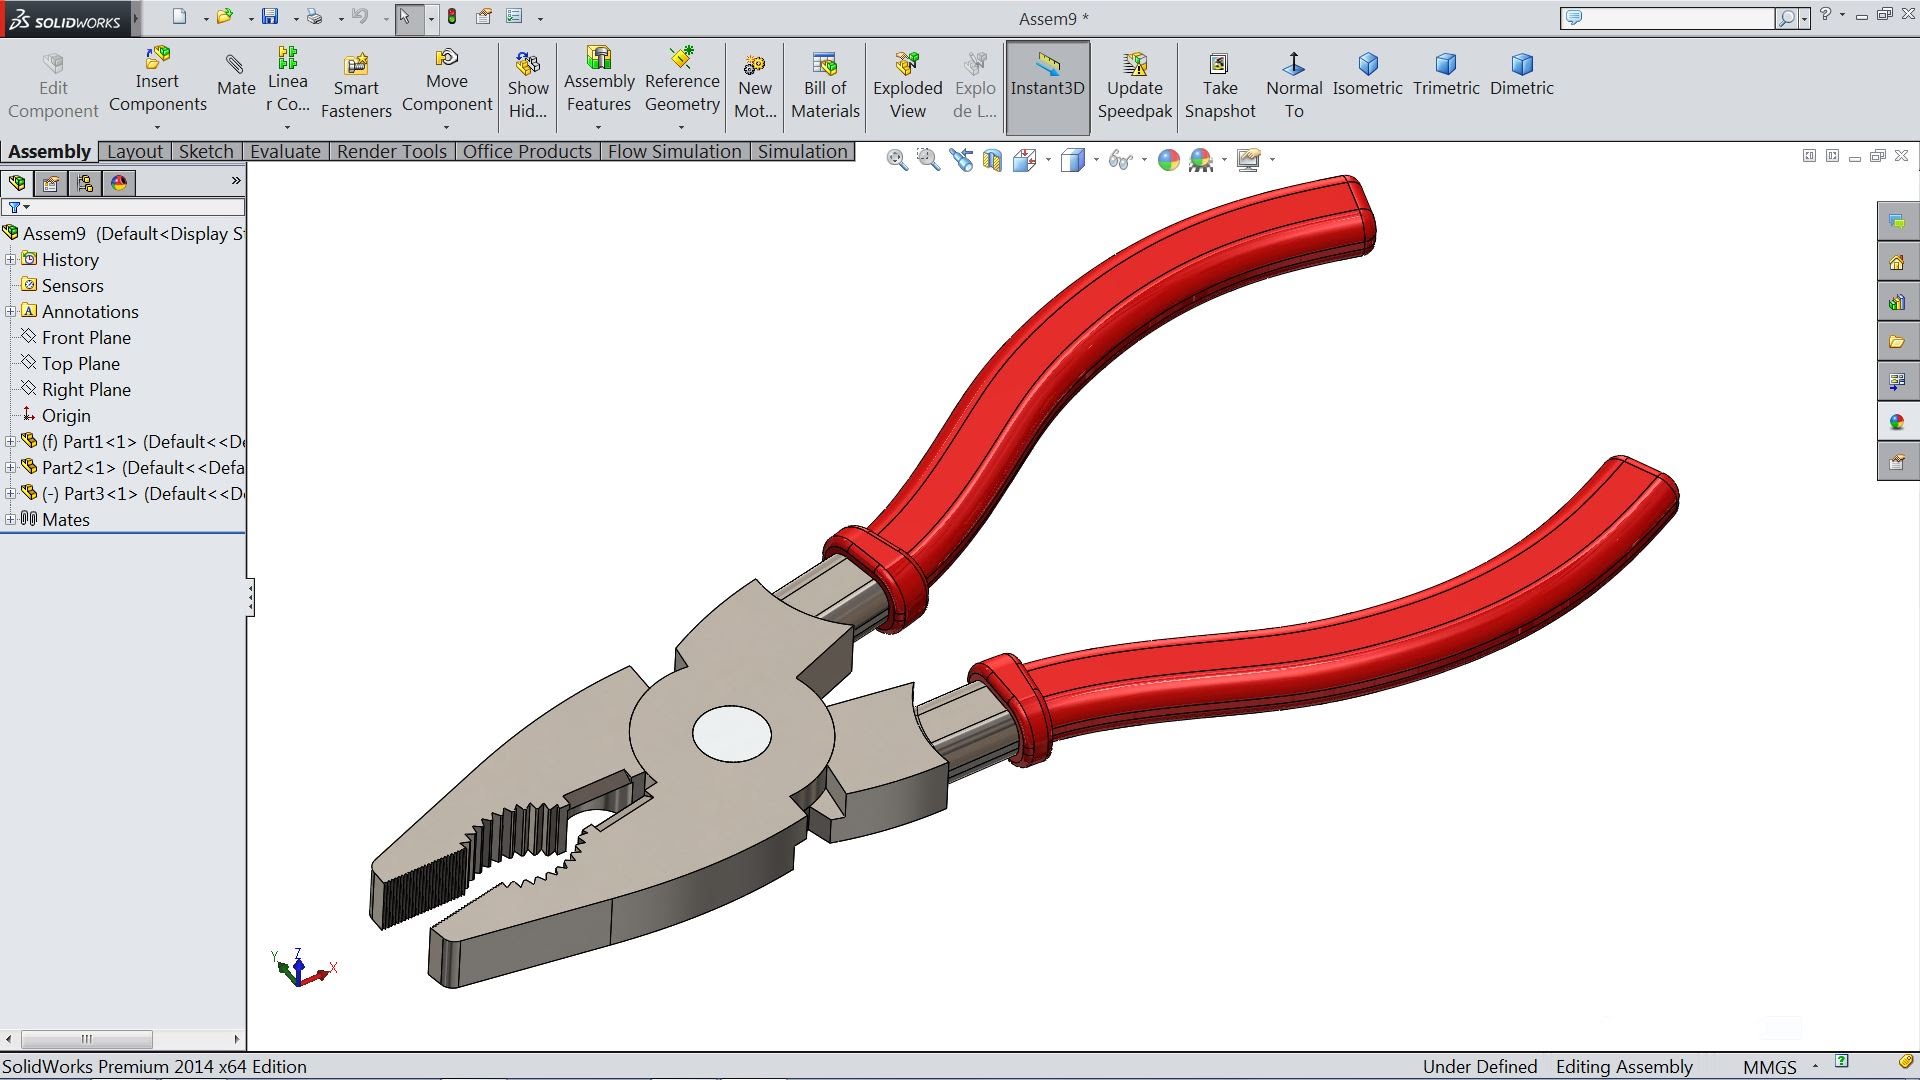Click Zoom to Fit icon
Image resolution: width=1920 pixels, height=1080 pixels.
click(x=897, y=160)
